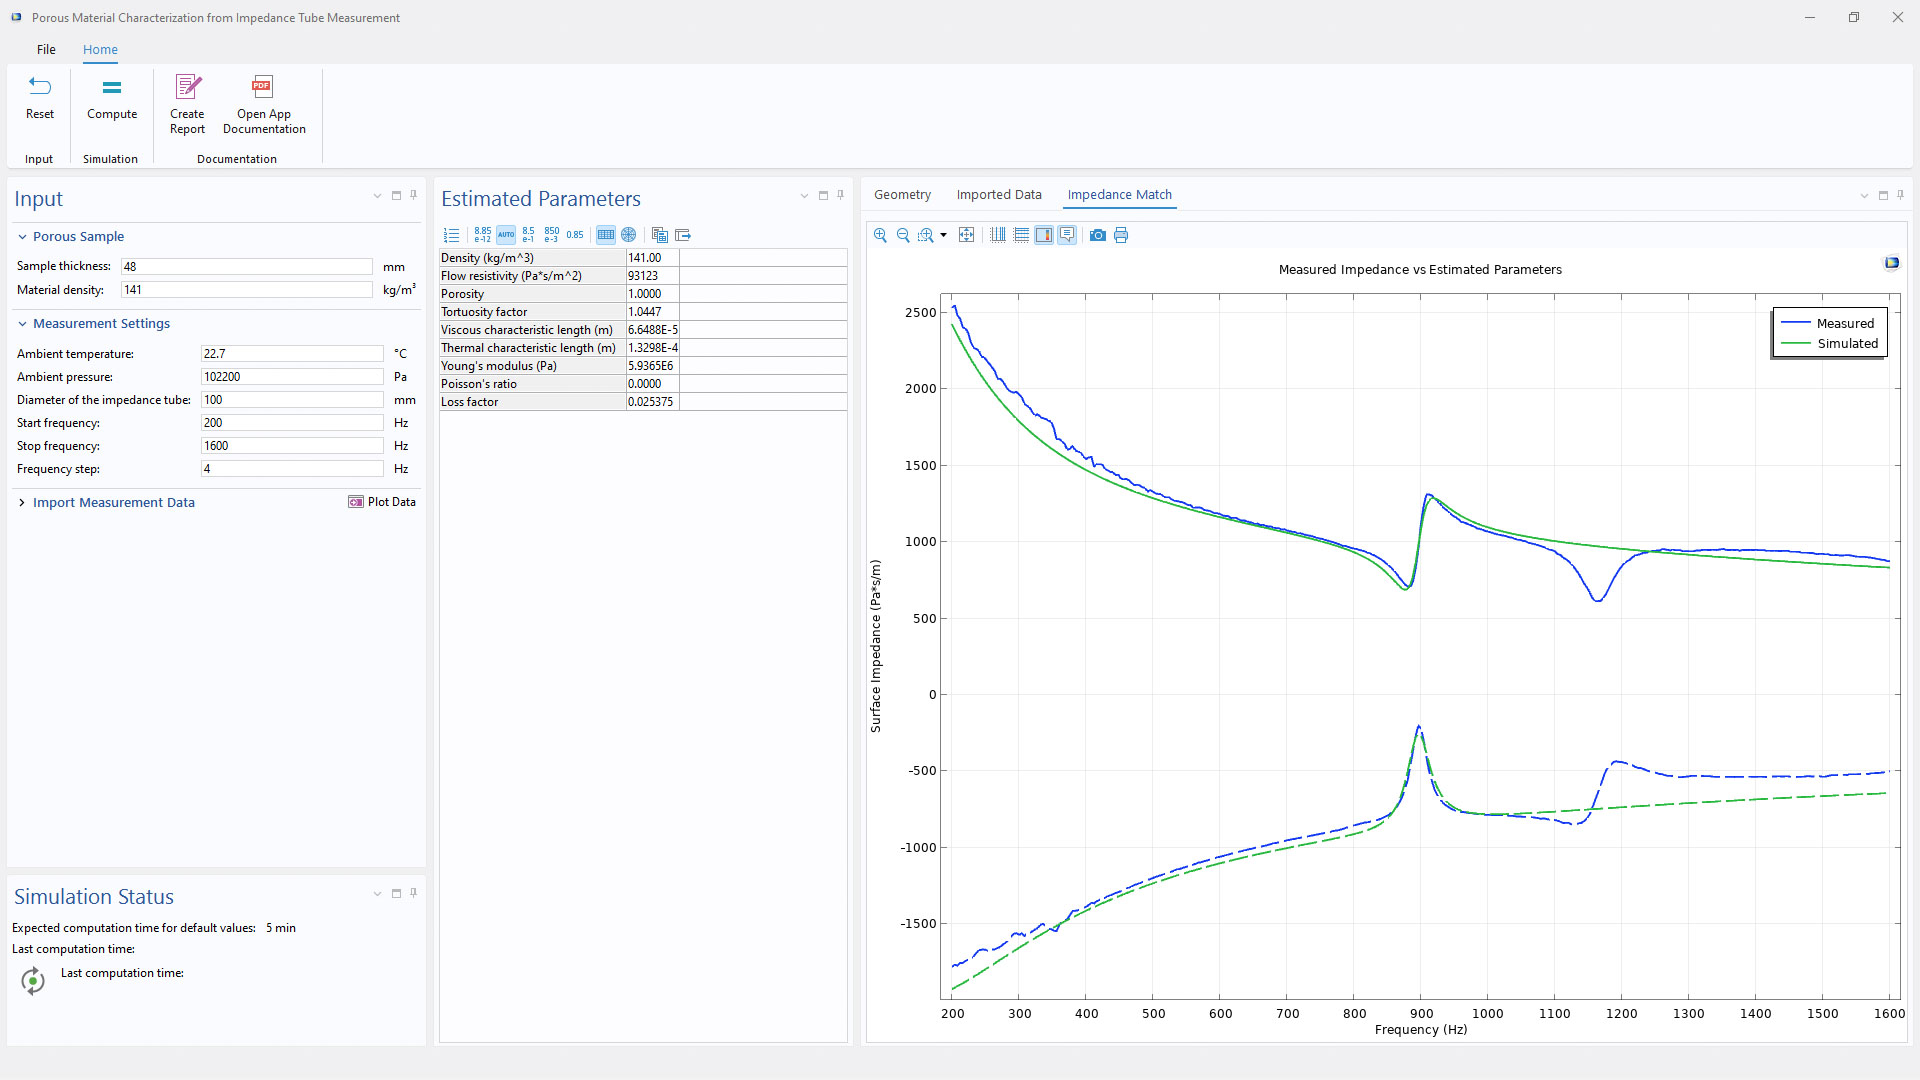Screen dimensions: 1920x1080
Task: Zoom out on the impedance plot
Action: [x=903, y=235]
